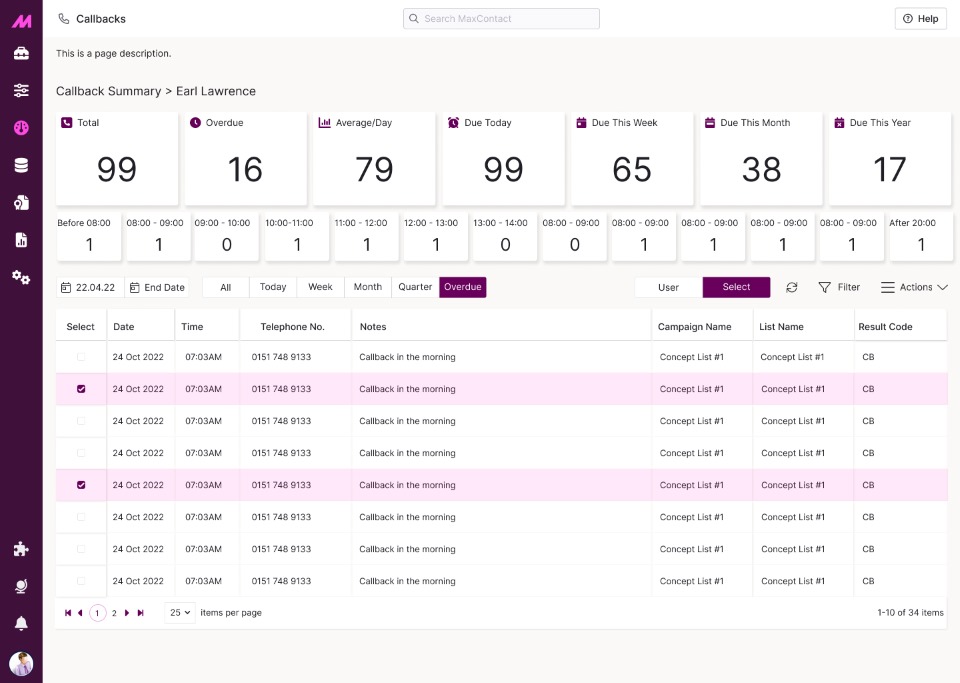Open the Actions dropdown menu
The height and width of the screenshot is (683, 960).
pos(914,287)
